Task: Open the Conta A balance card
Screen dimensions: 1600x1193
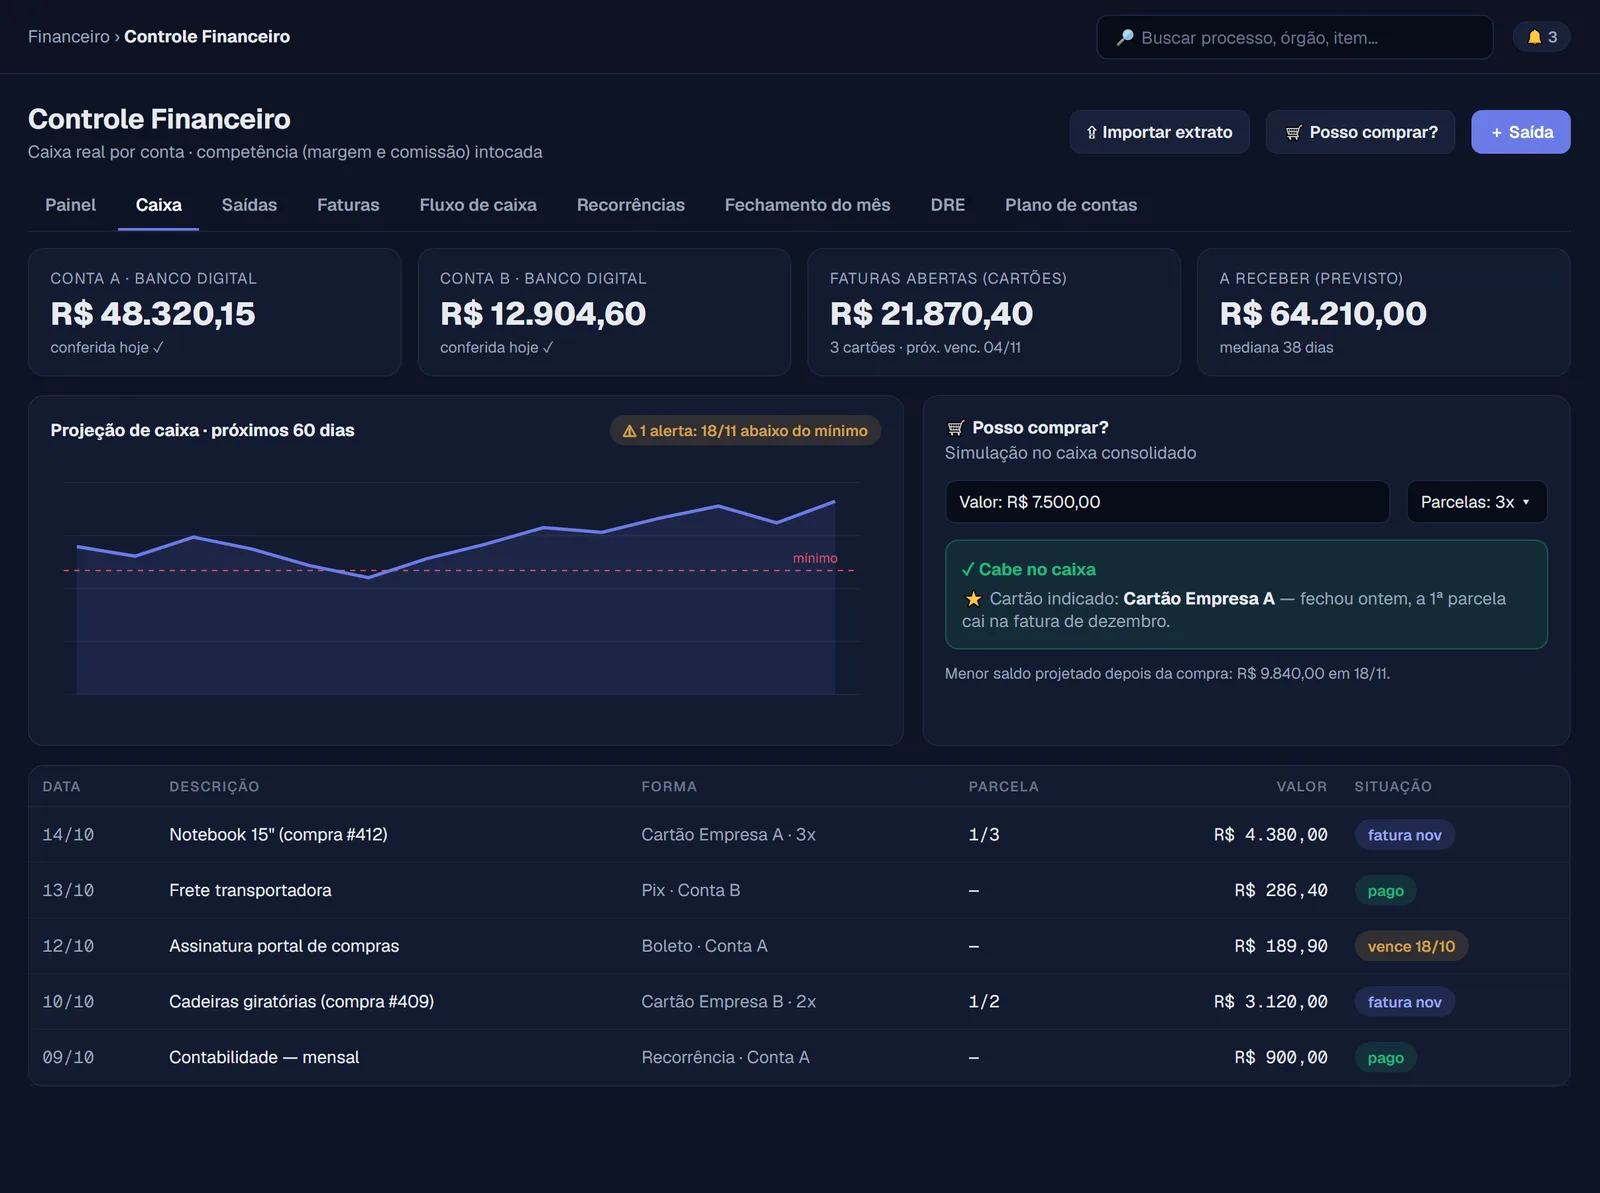Action: (x=214, y=312)
